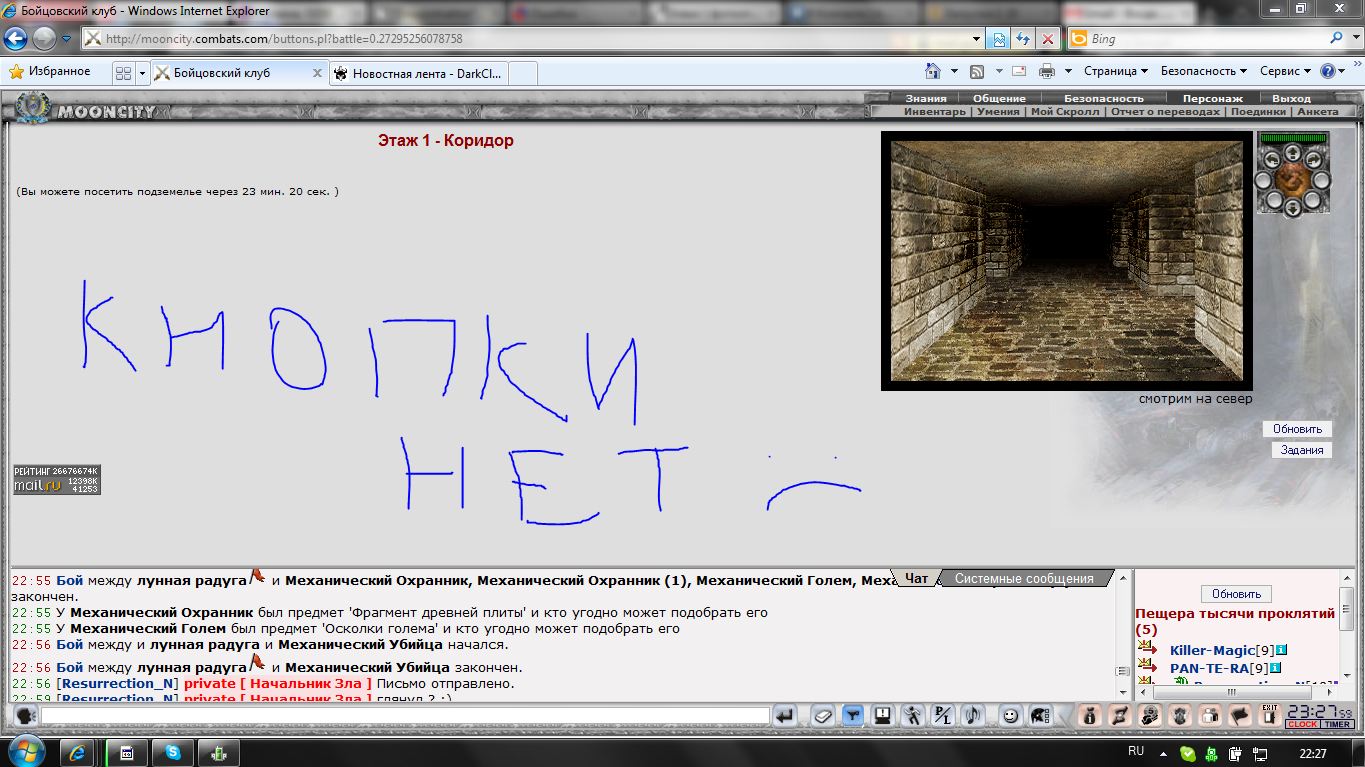Click the stop loading X icon
Viewport: 1365px width, 767px height.
pyautogui.click(x=1047, y=39)
